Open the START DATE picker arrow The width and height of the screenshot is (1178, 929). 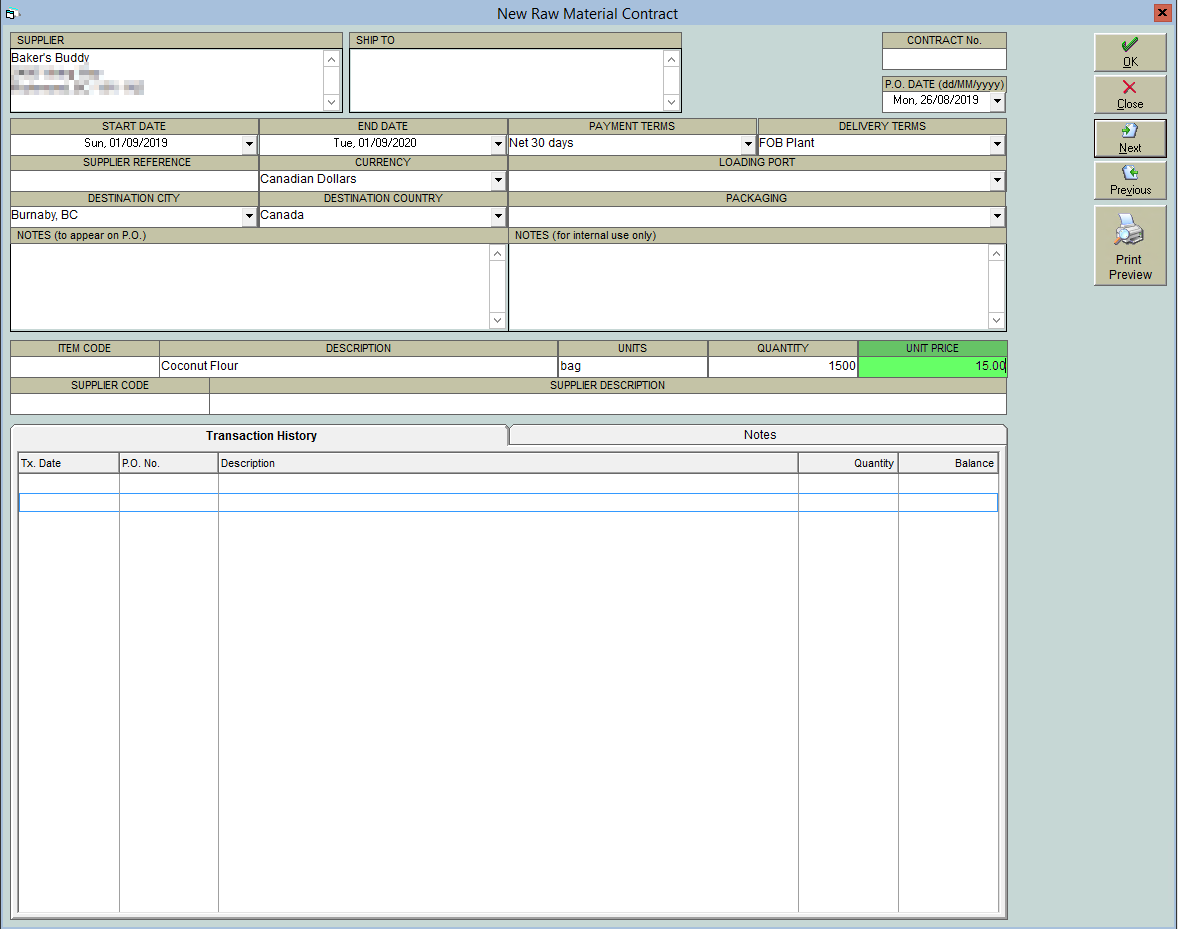249,143
